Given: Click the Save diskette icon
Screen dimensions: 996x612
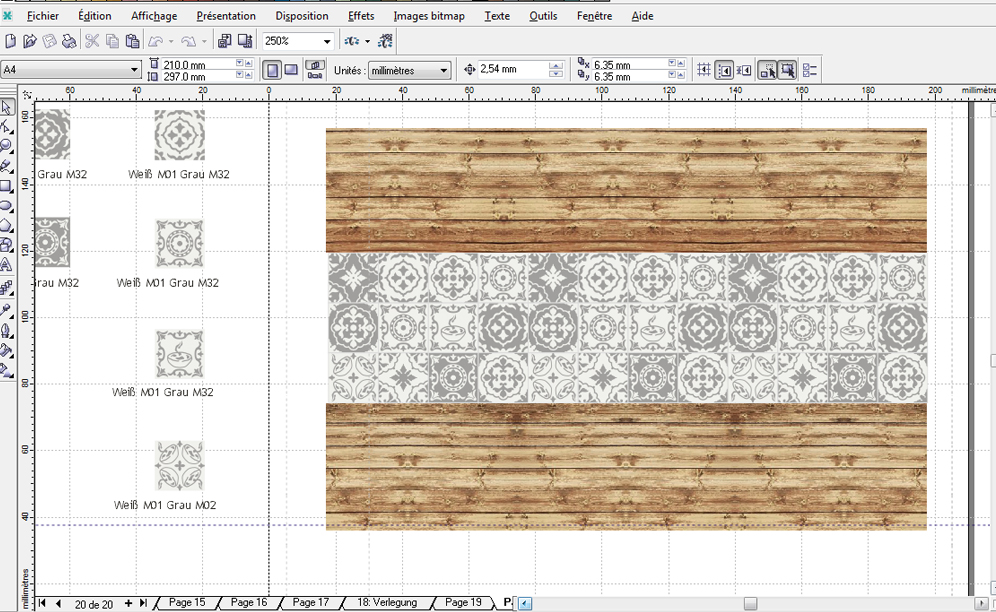Looking at the screenshot, I should point(49,41).
